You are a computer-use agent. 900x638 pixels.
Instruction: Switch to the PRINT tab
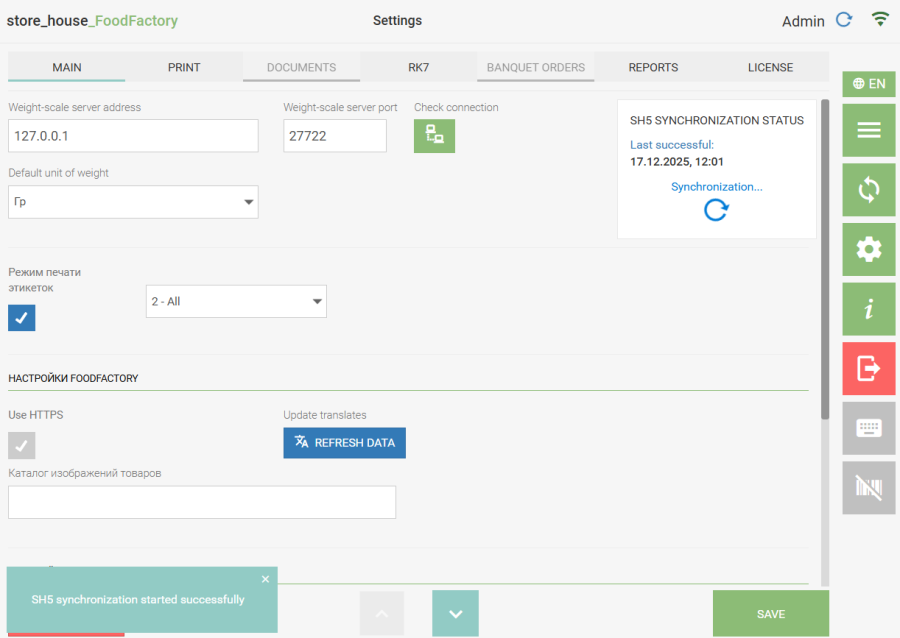tap(184, 67)
